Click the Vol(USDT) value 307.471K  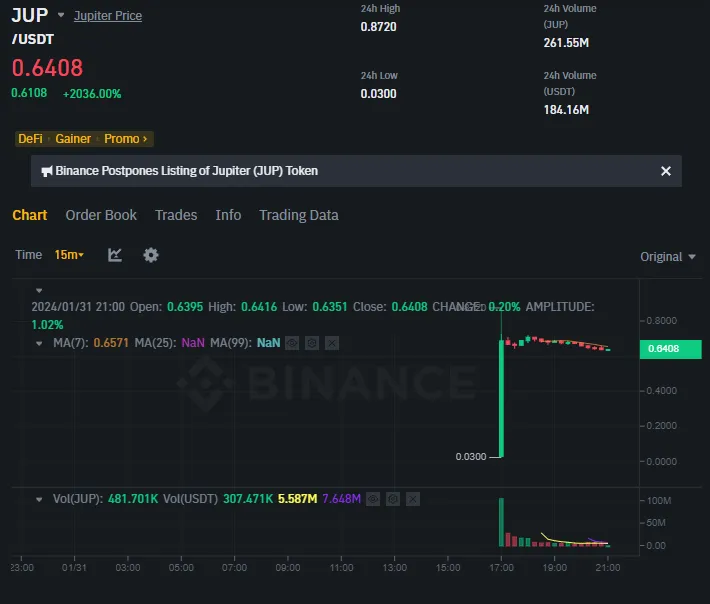(248, 499)
